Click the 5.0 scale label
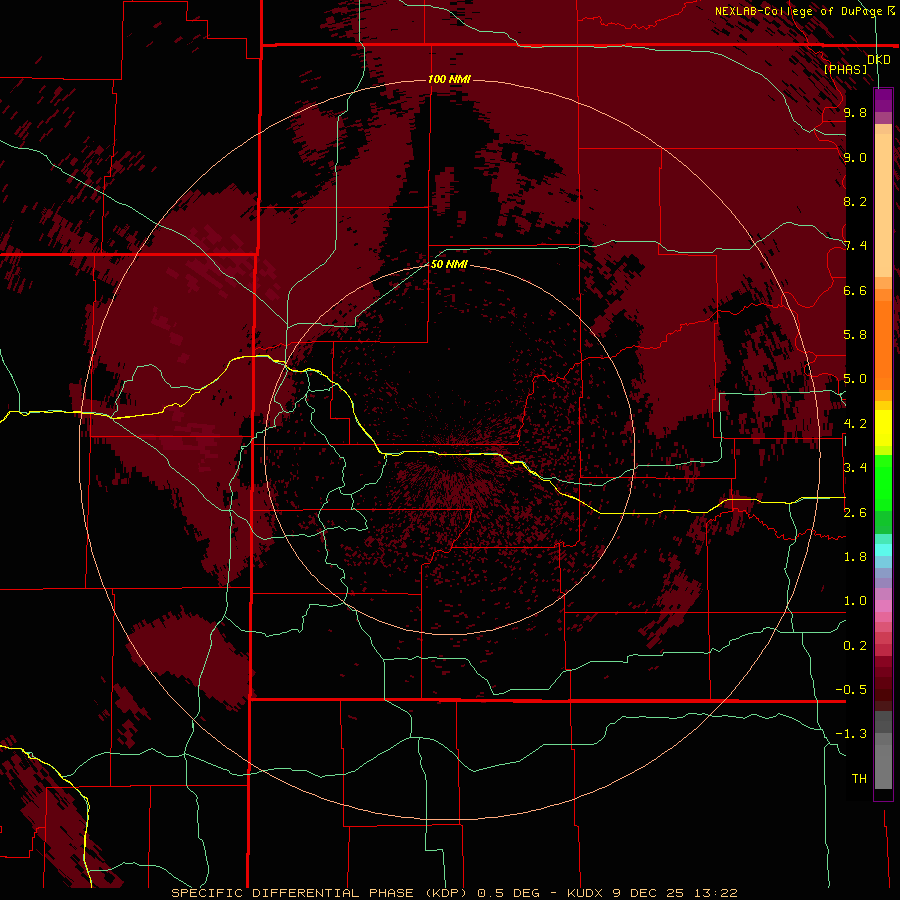 click(x=855, y=379)
